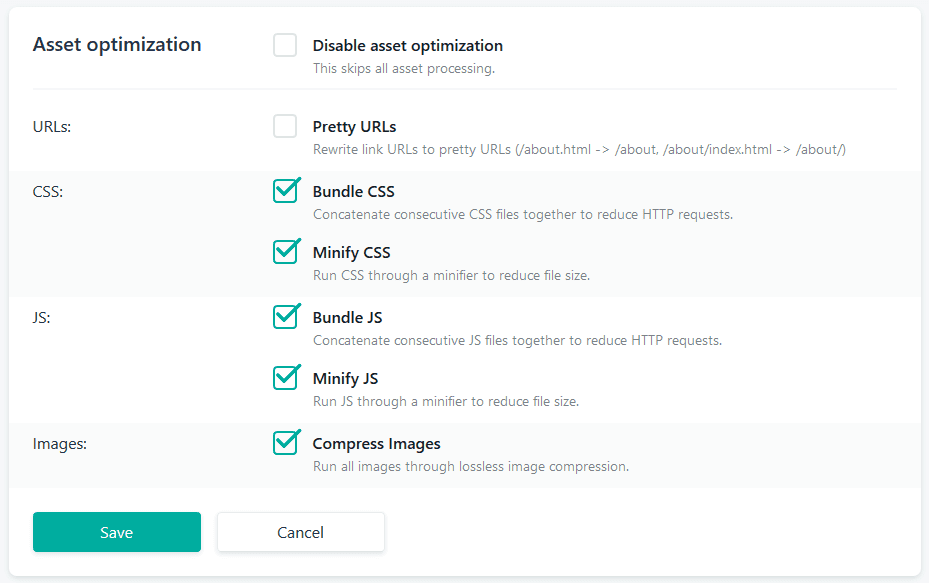Viewport: 929px width, 583px height.
Task: Check the Disable asset optimization checkbox
Action: pyautogui.click(x=285, y=46)
